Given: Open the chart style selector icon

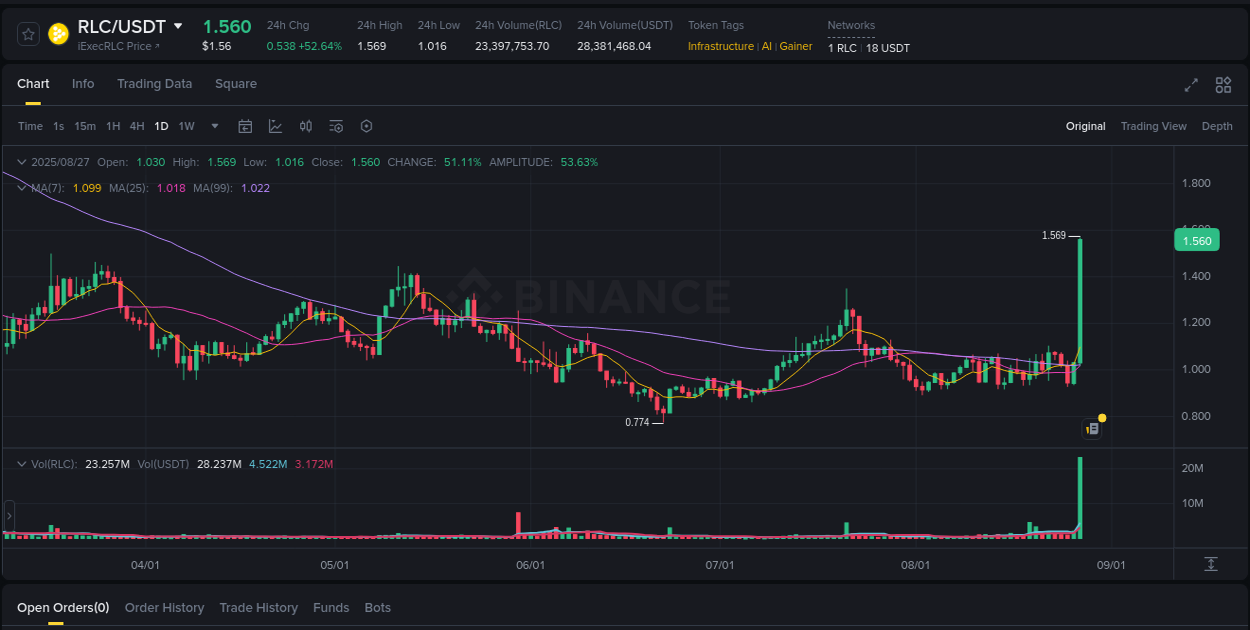Looking at the screenshot, I should coord(274,126).
